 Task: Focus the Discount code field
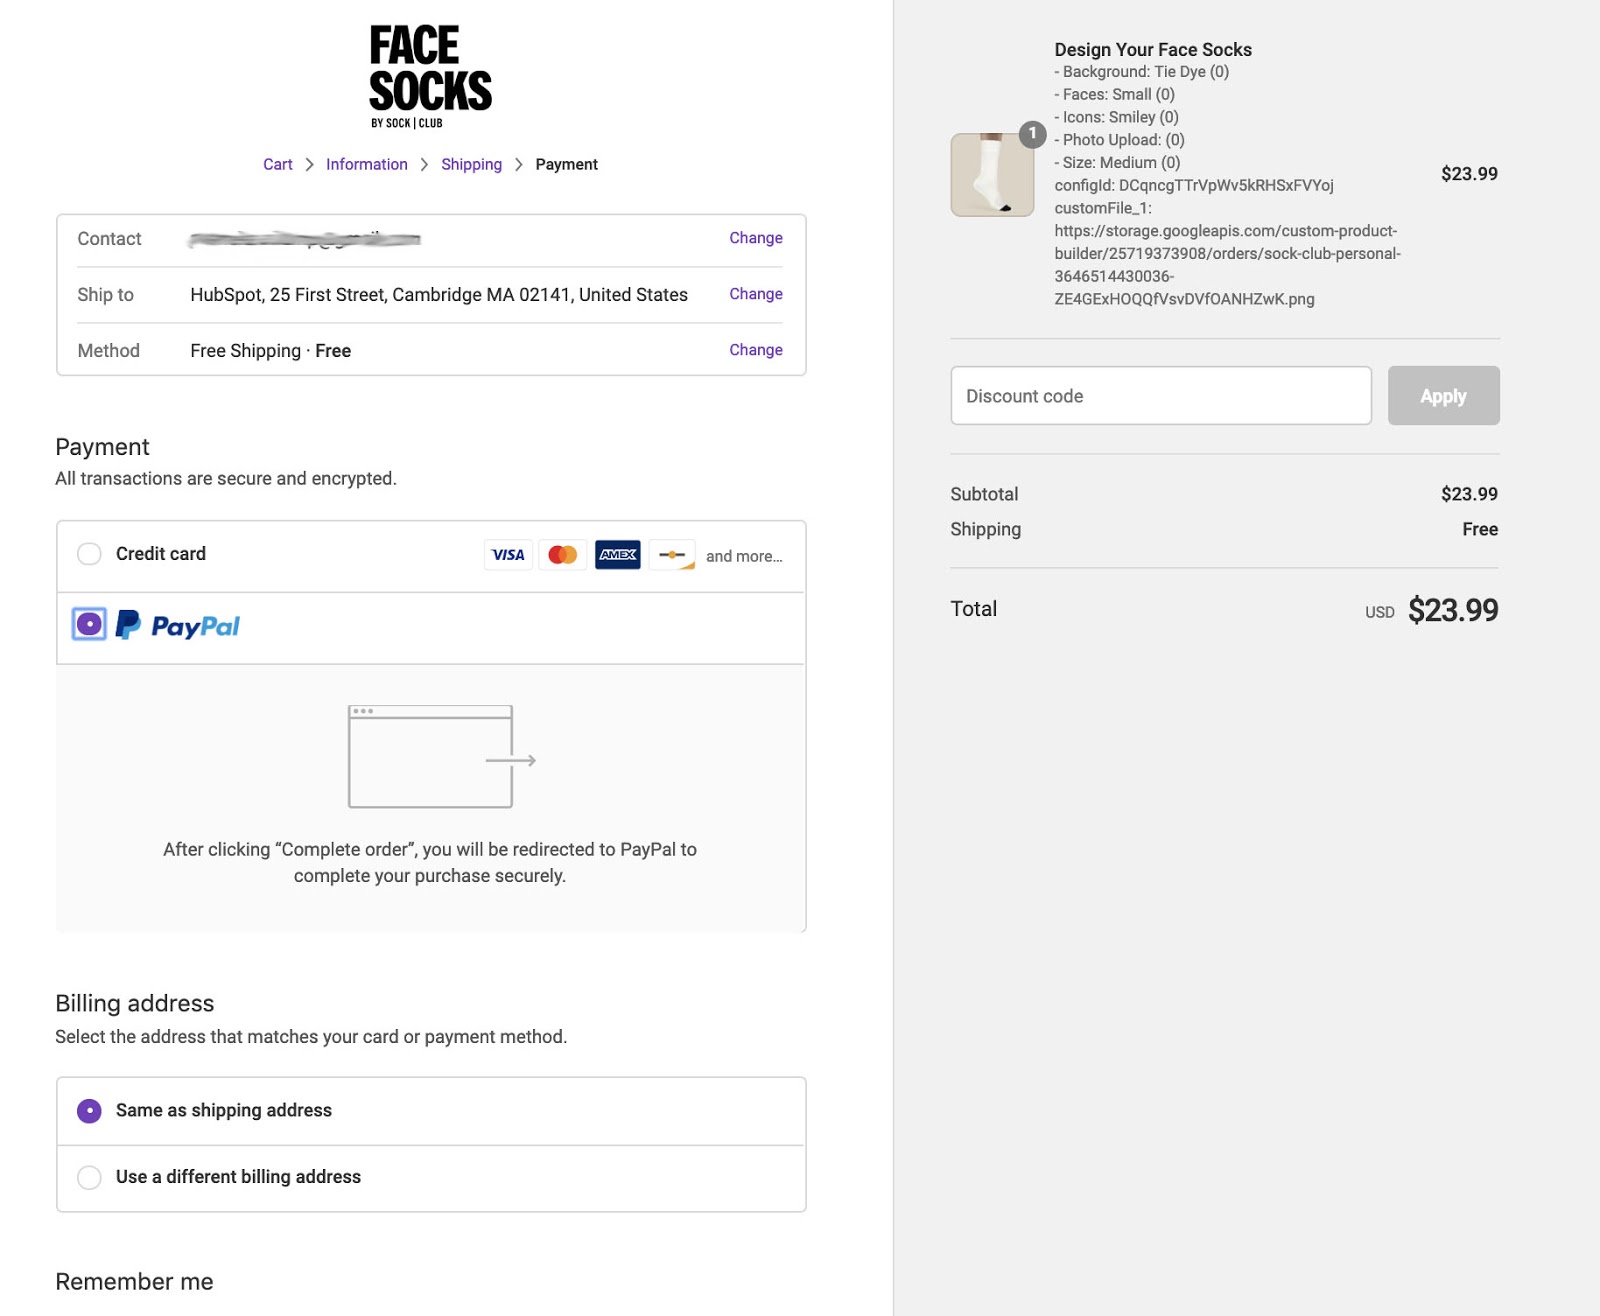click(x=1160, y=396)
